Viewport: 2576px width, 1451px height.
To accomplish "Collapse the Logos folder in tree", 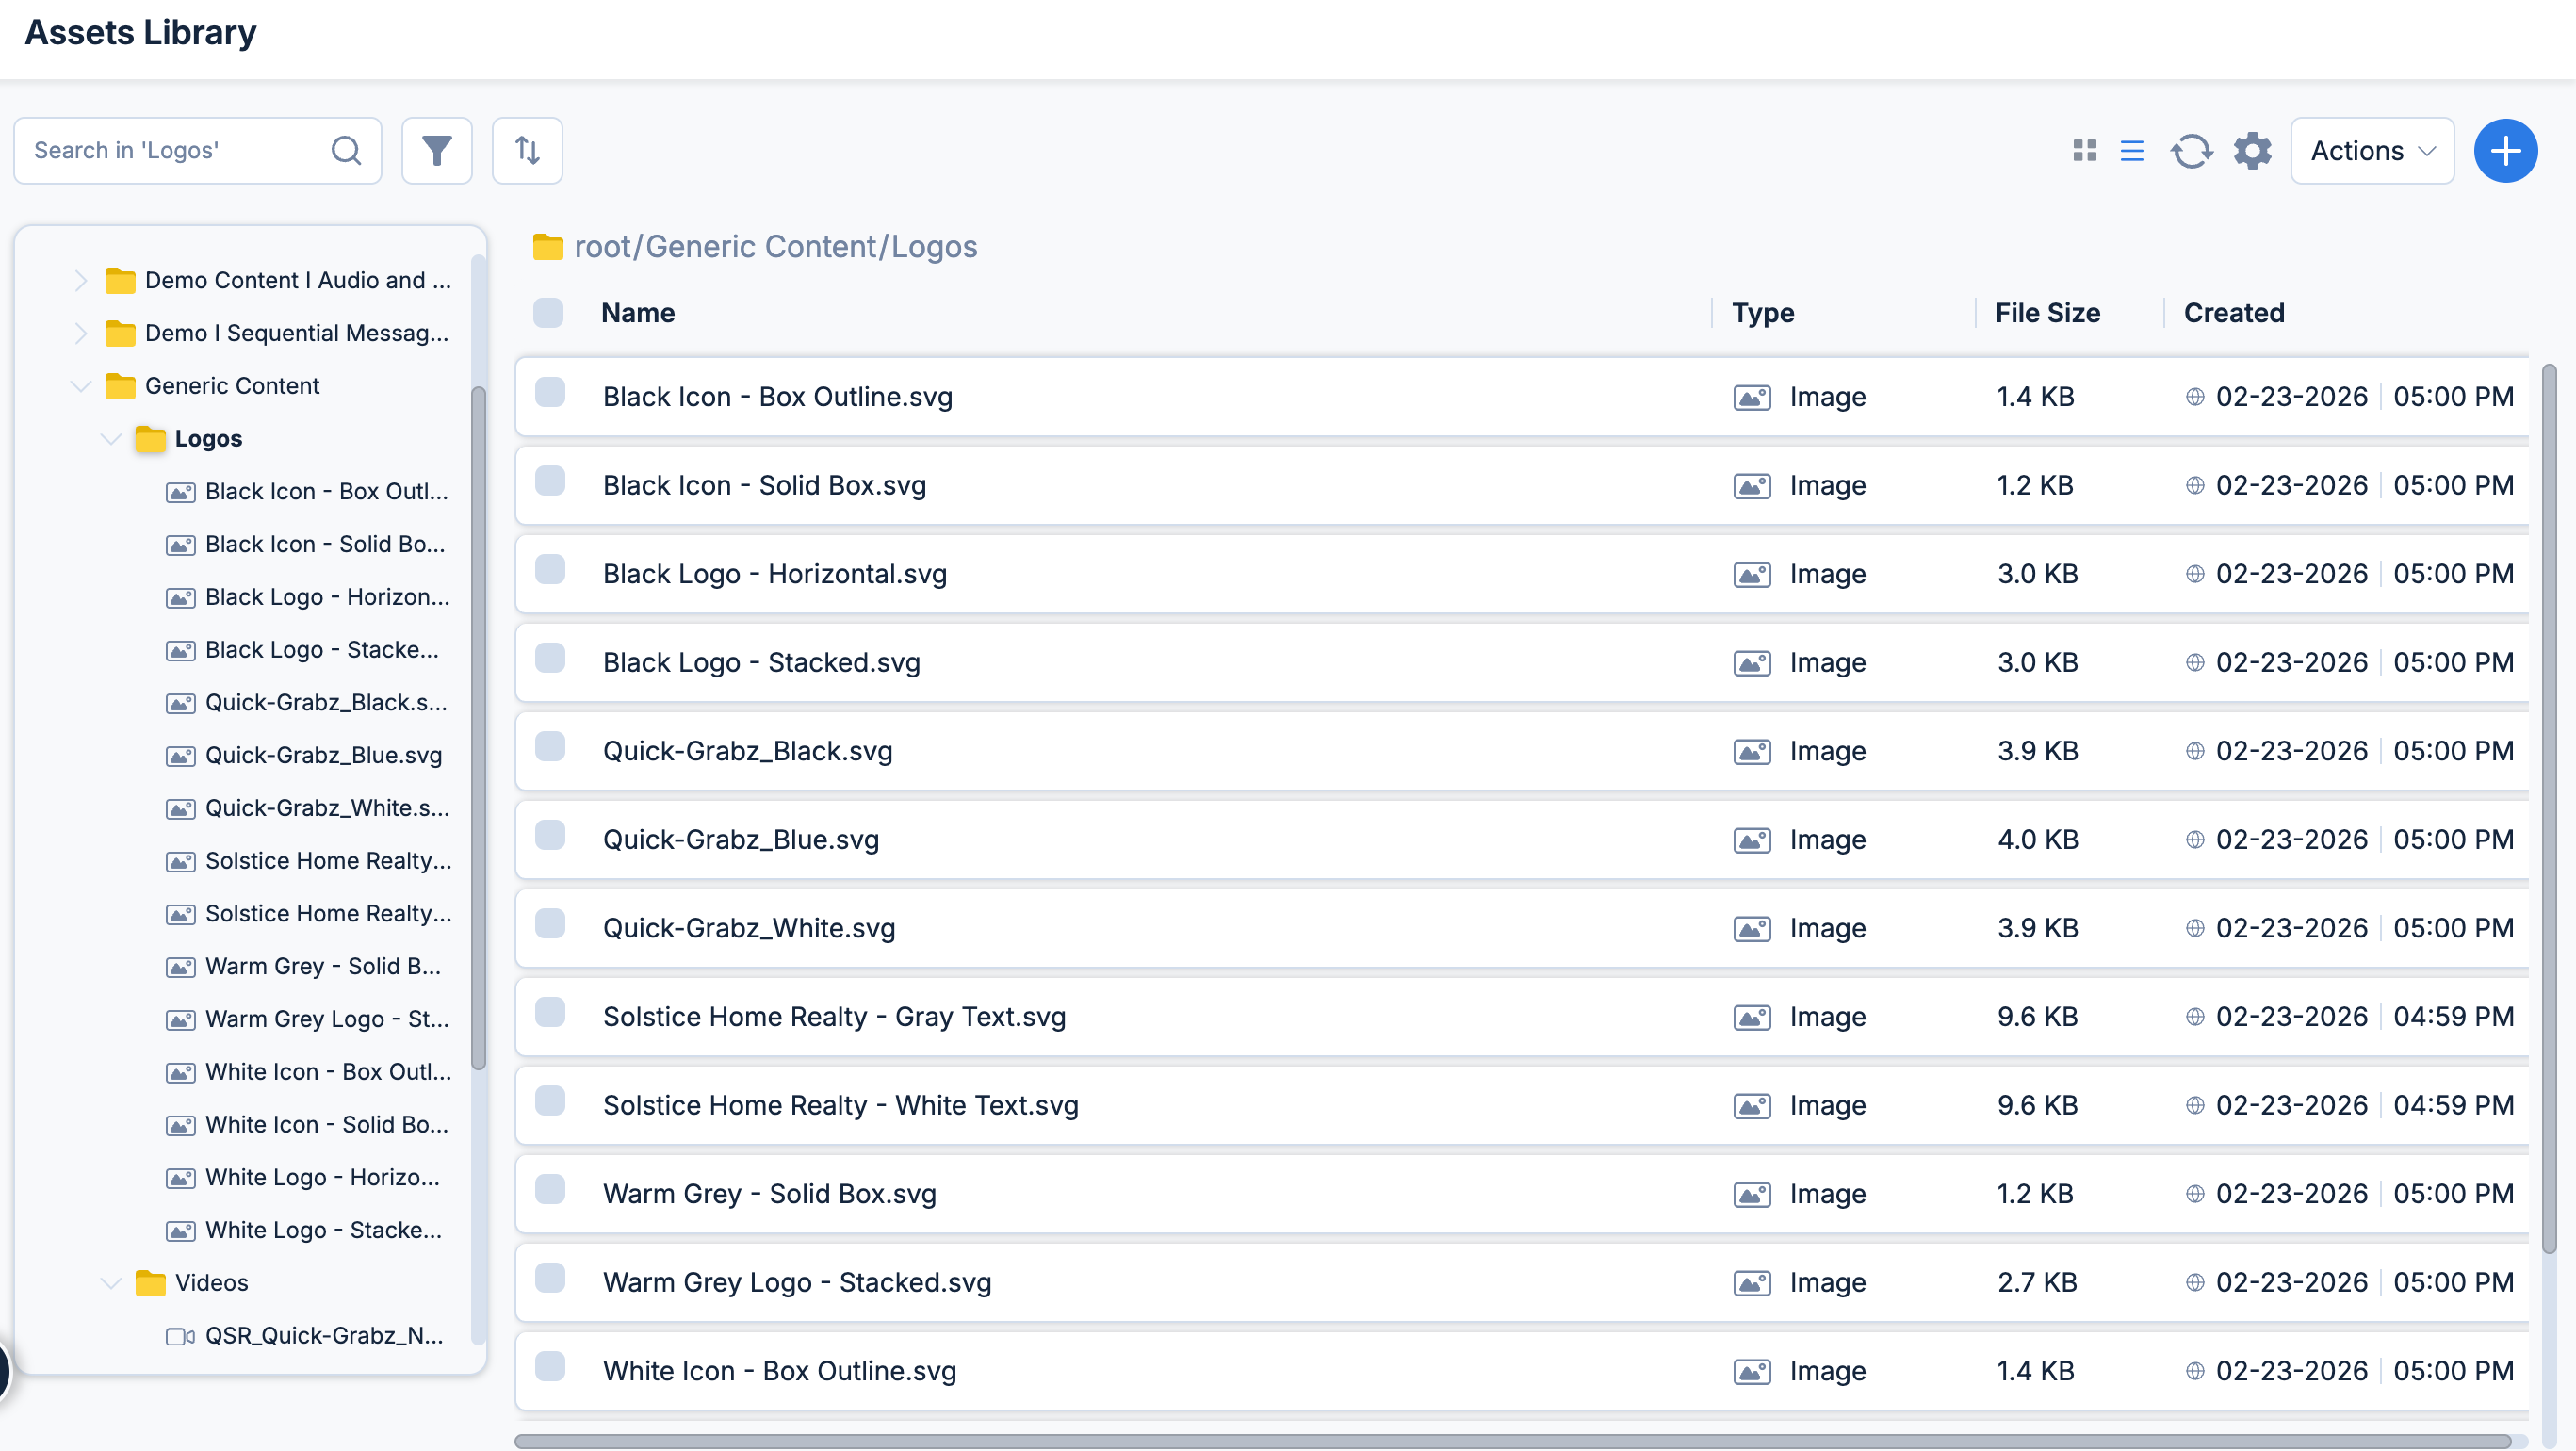I will point(111,439).
